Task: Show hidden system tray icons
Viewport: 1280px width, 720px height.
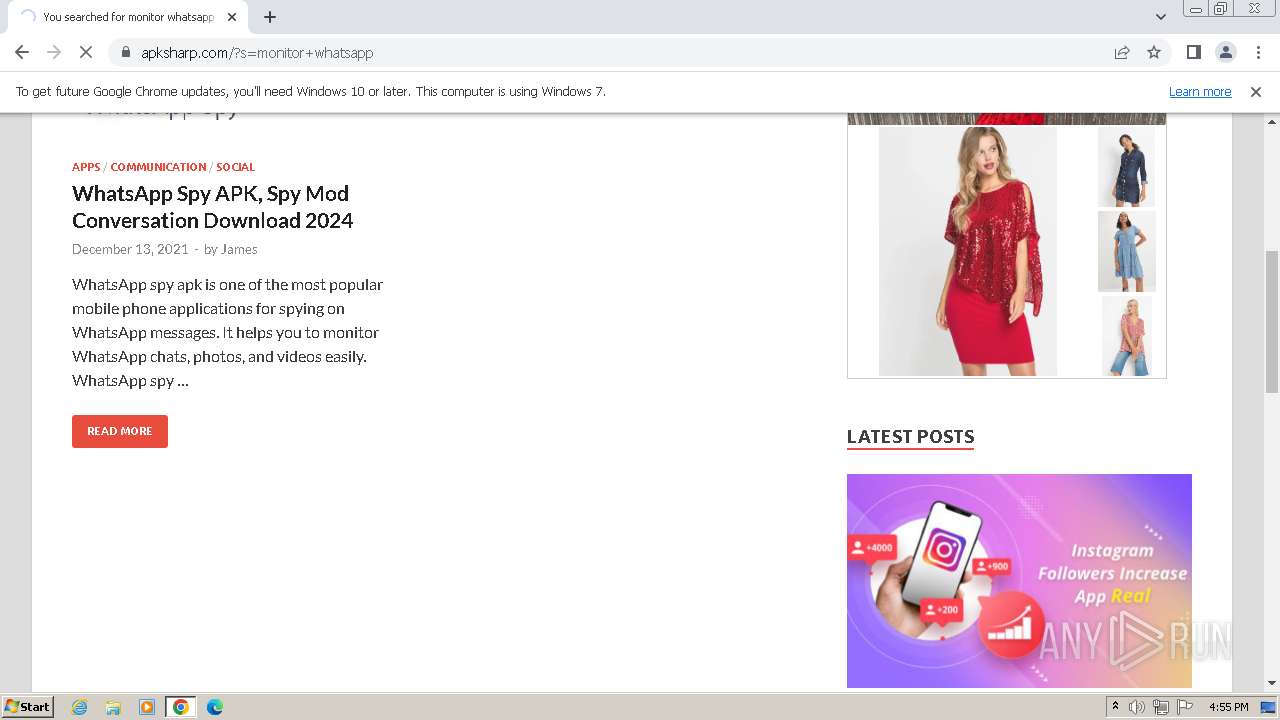Action: click(x=1115, y=707)
